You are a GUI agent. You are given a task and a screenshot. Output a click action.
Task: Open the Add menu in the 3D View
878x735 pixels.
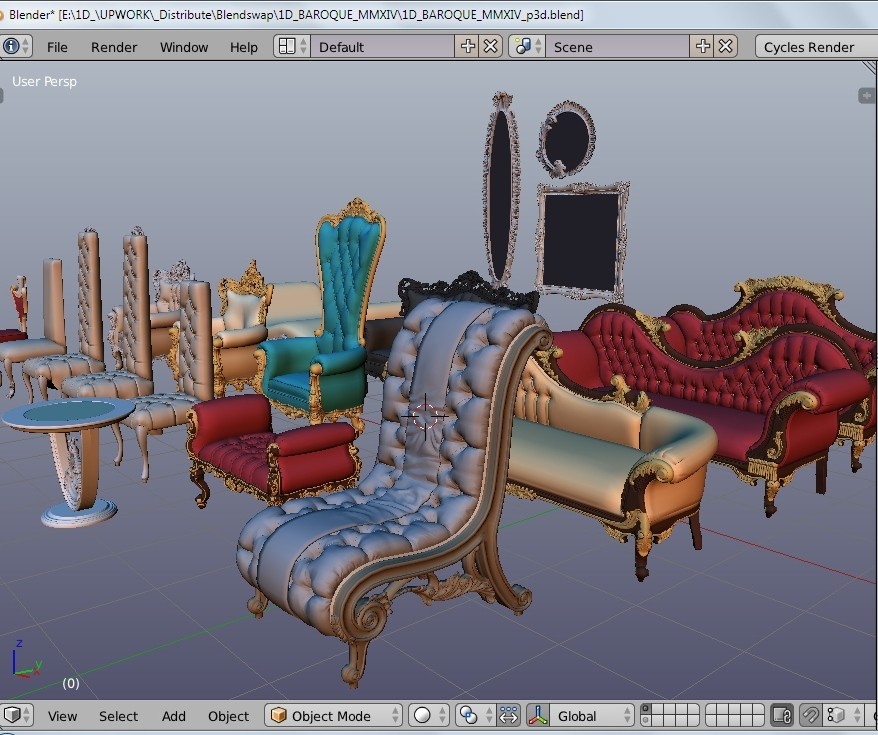[173, 716]
